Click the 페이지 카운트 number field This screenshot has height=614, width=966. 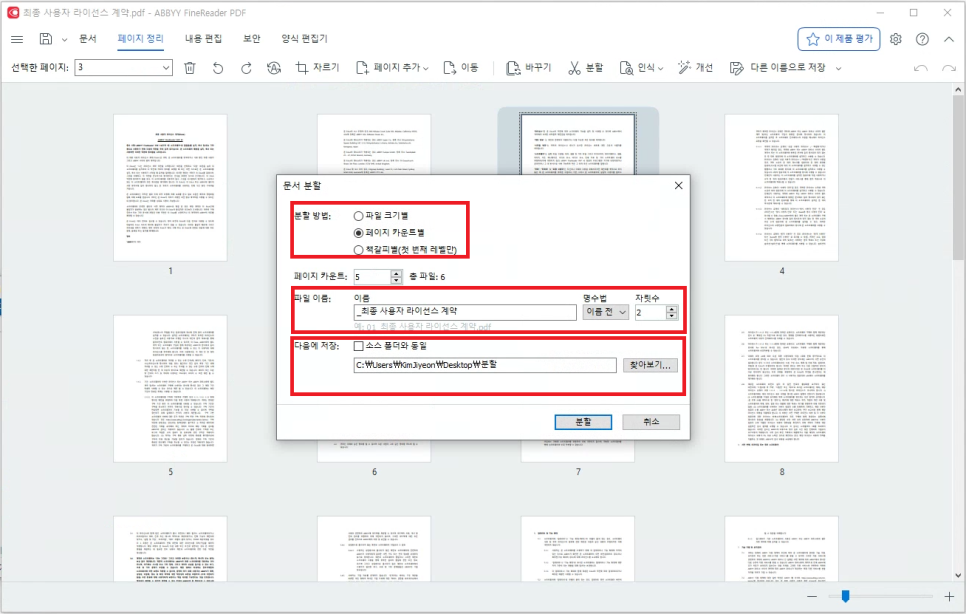[x=372, y=277]
